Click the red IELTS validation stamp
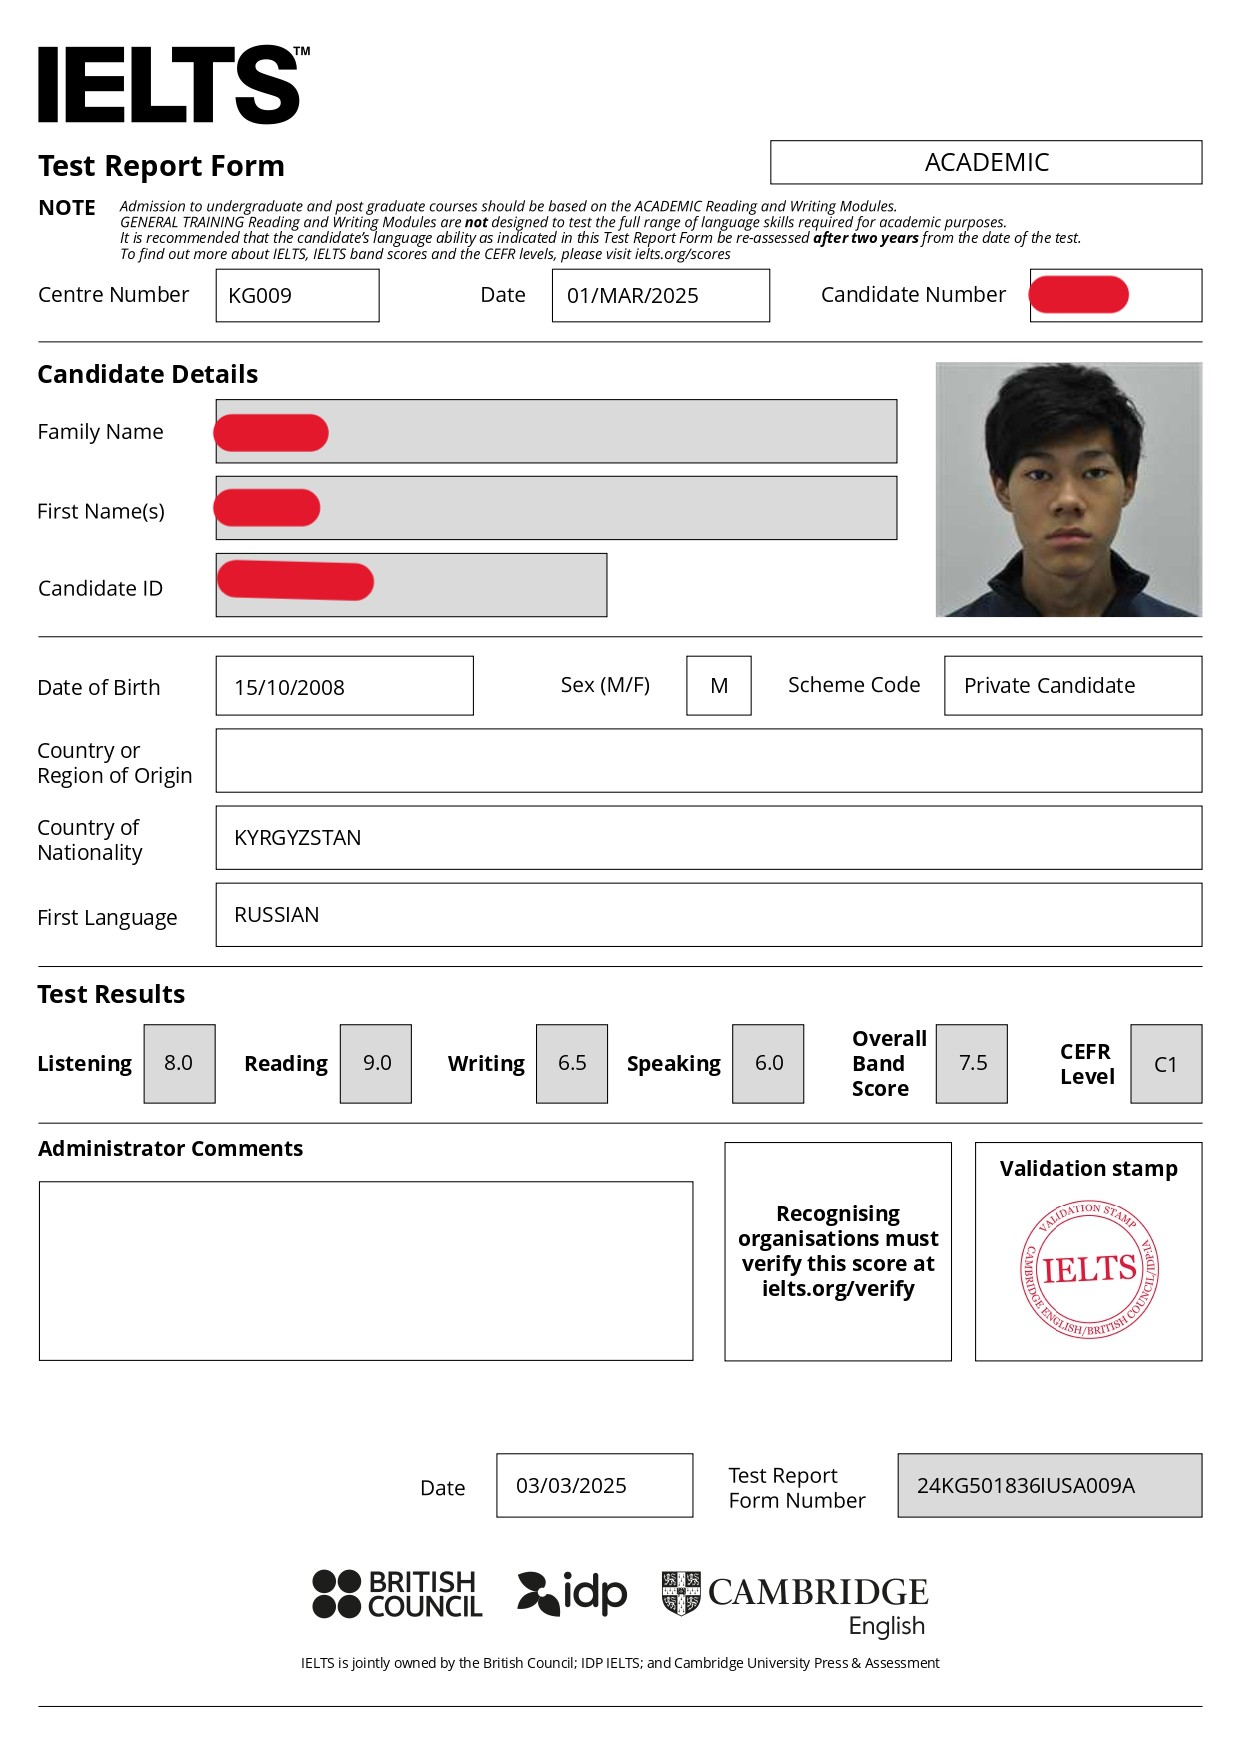 pos(1089,1270)
